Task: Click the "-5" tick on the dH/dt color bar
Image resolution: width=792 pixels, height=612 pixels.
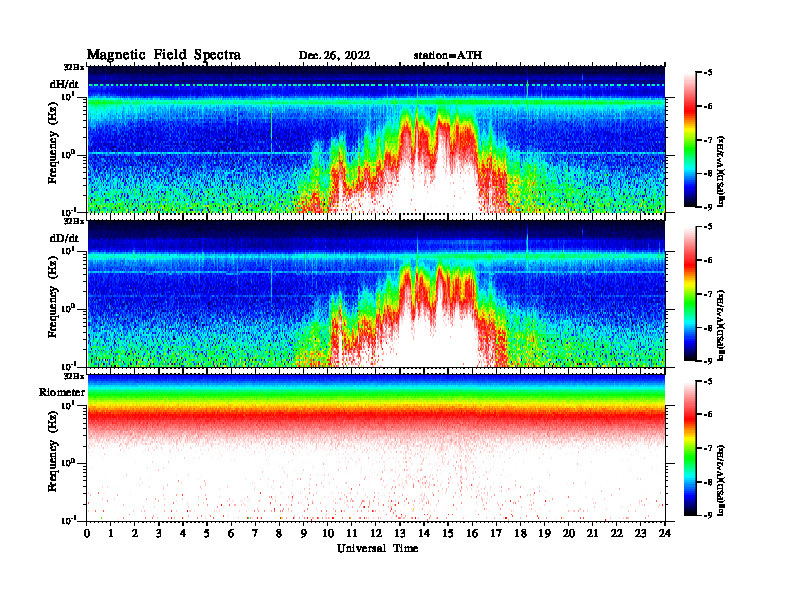Action: click(708, 73)
